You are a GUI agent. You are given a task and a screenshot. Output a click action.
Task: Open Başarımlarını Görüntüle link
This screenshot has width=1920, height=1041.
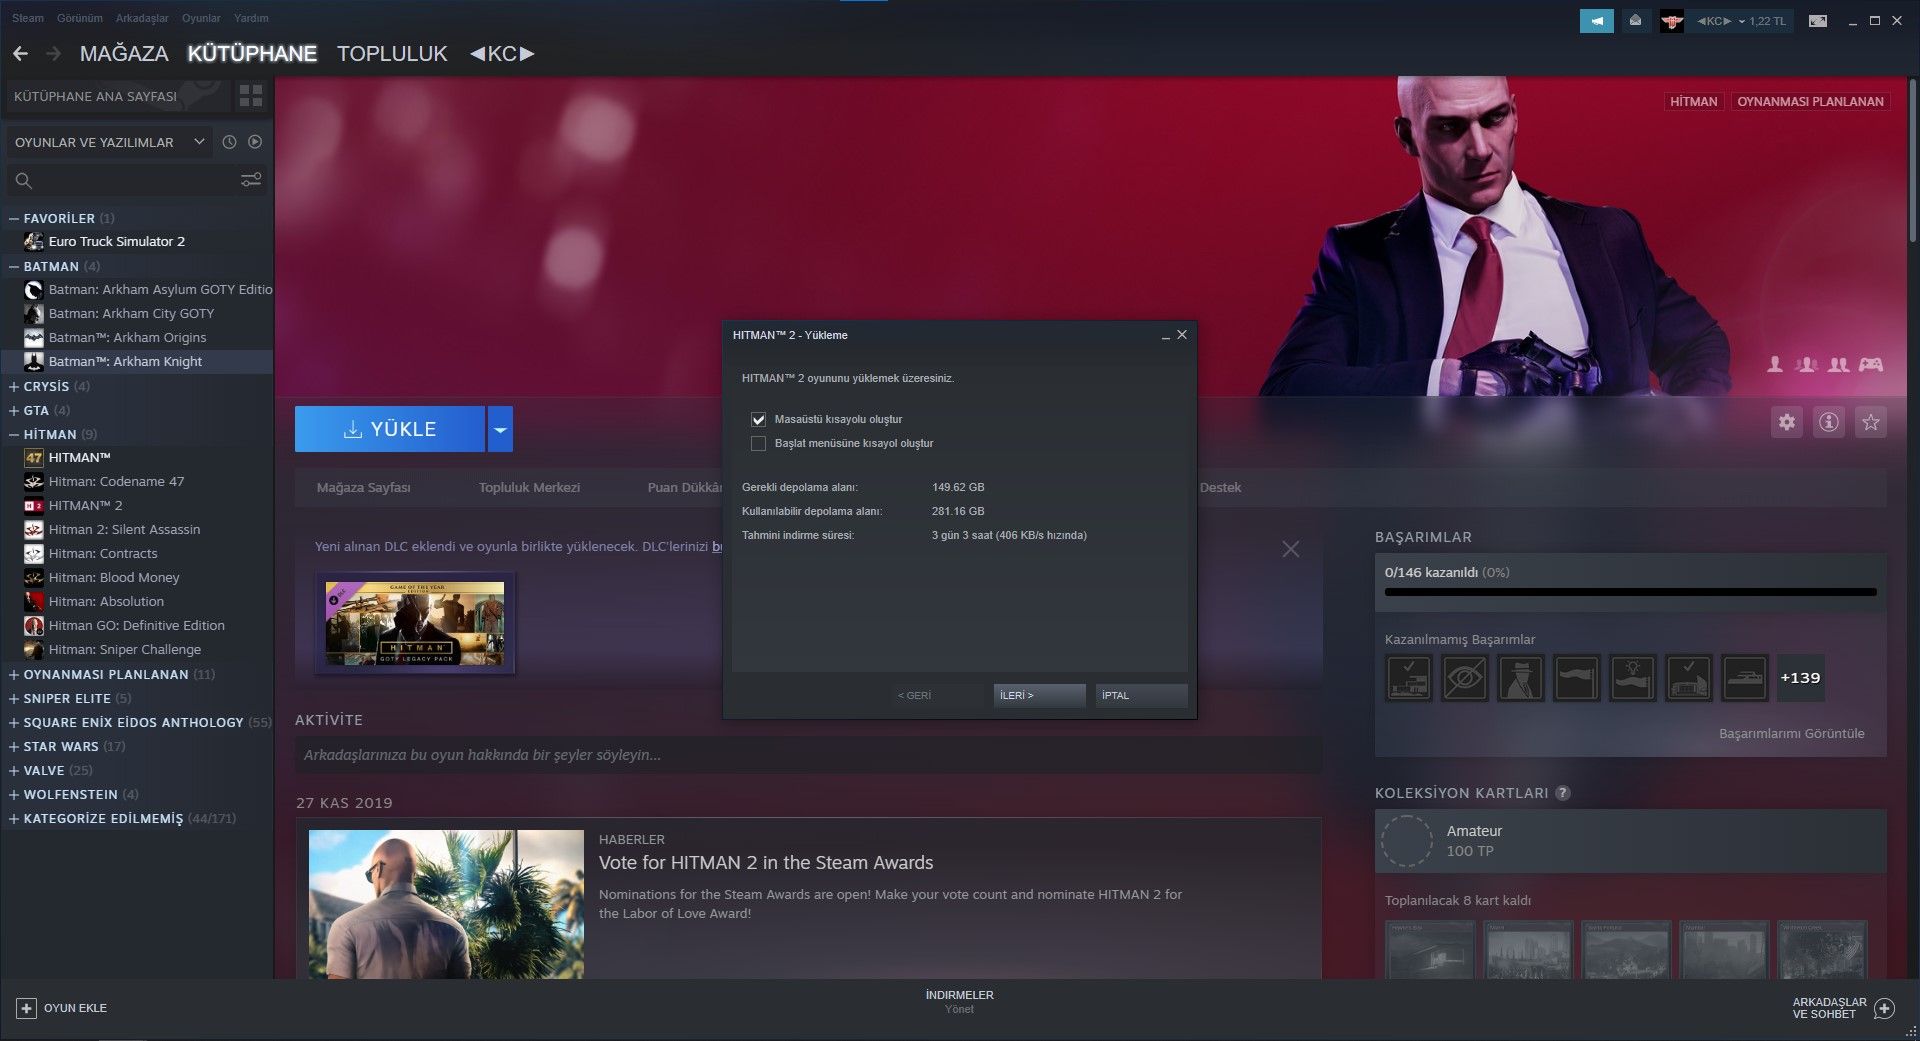[x=1792, y=734]
